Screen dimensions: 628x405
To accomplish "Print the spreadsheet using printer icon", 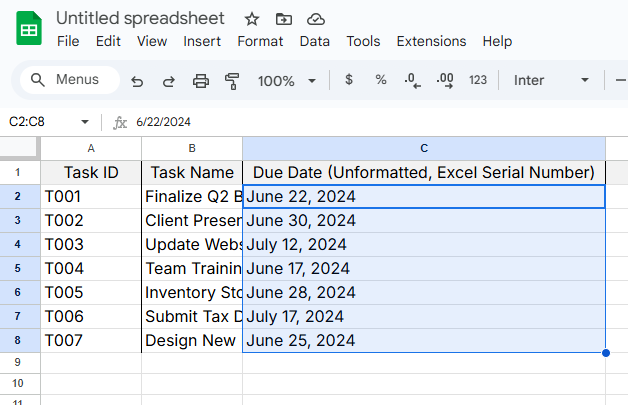I will (200, 81).
